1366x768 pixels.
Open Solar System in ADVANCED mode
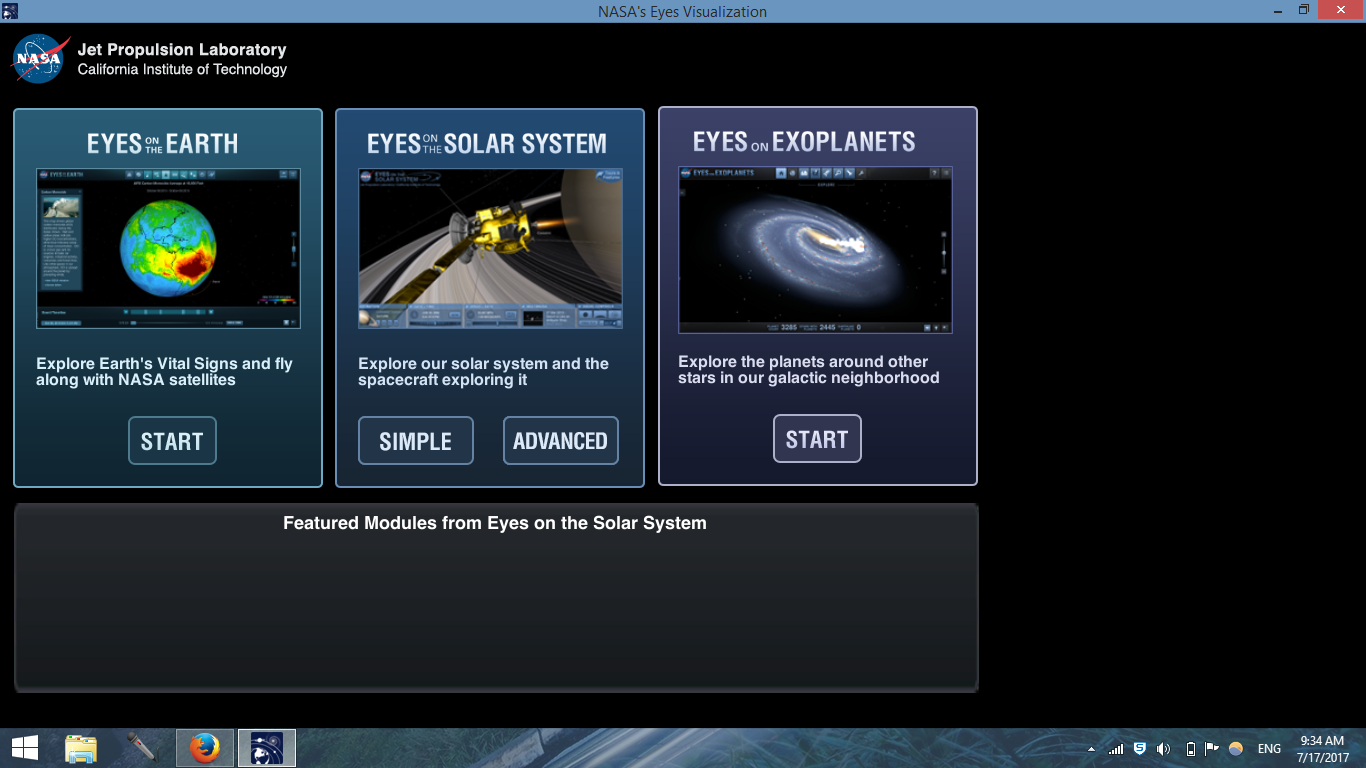pos(560,440)
